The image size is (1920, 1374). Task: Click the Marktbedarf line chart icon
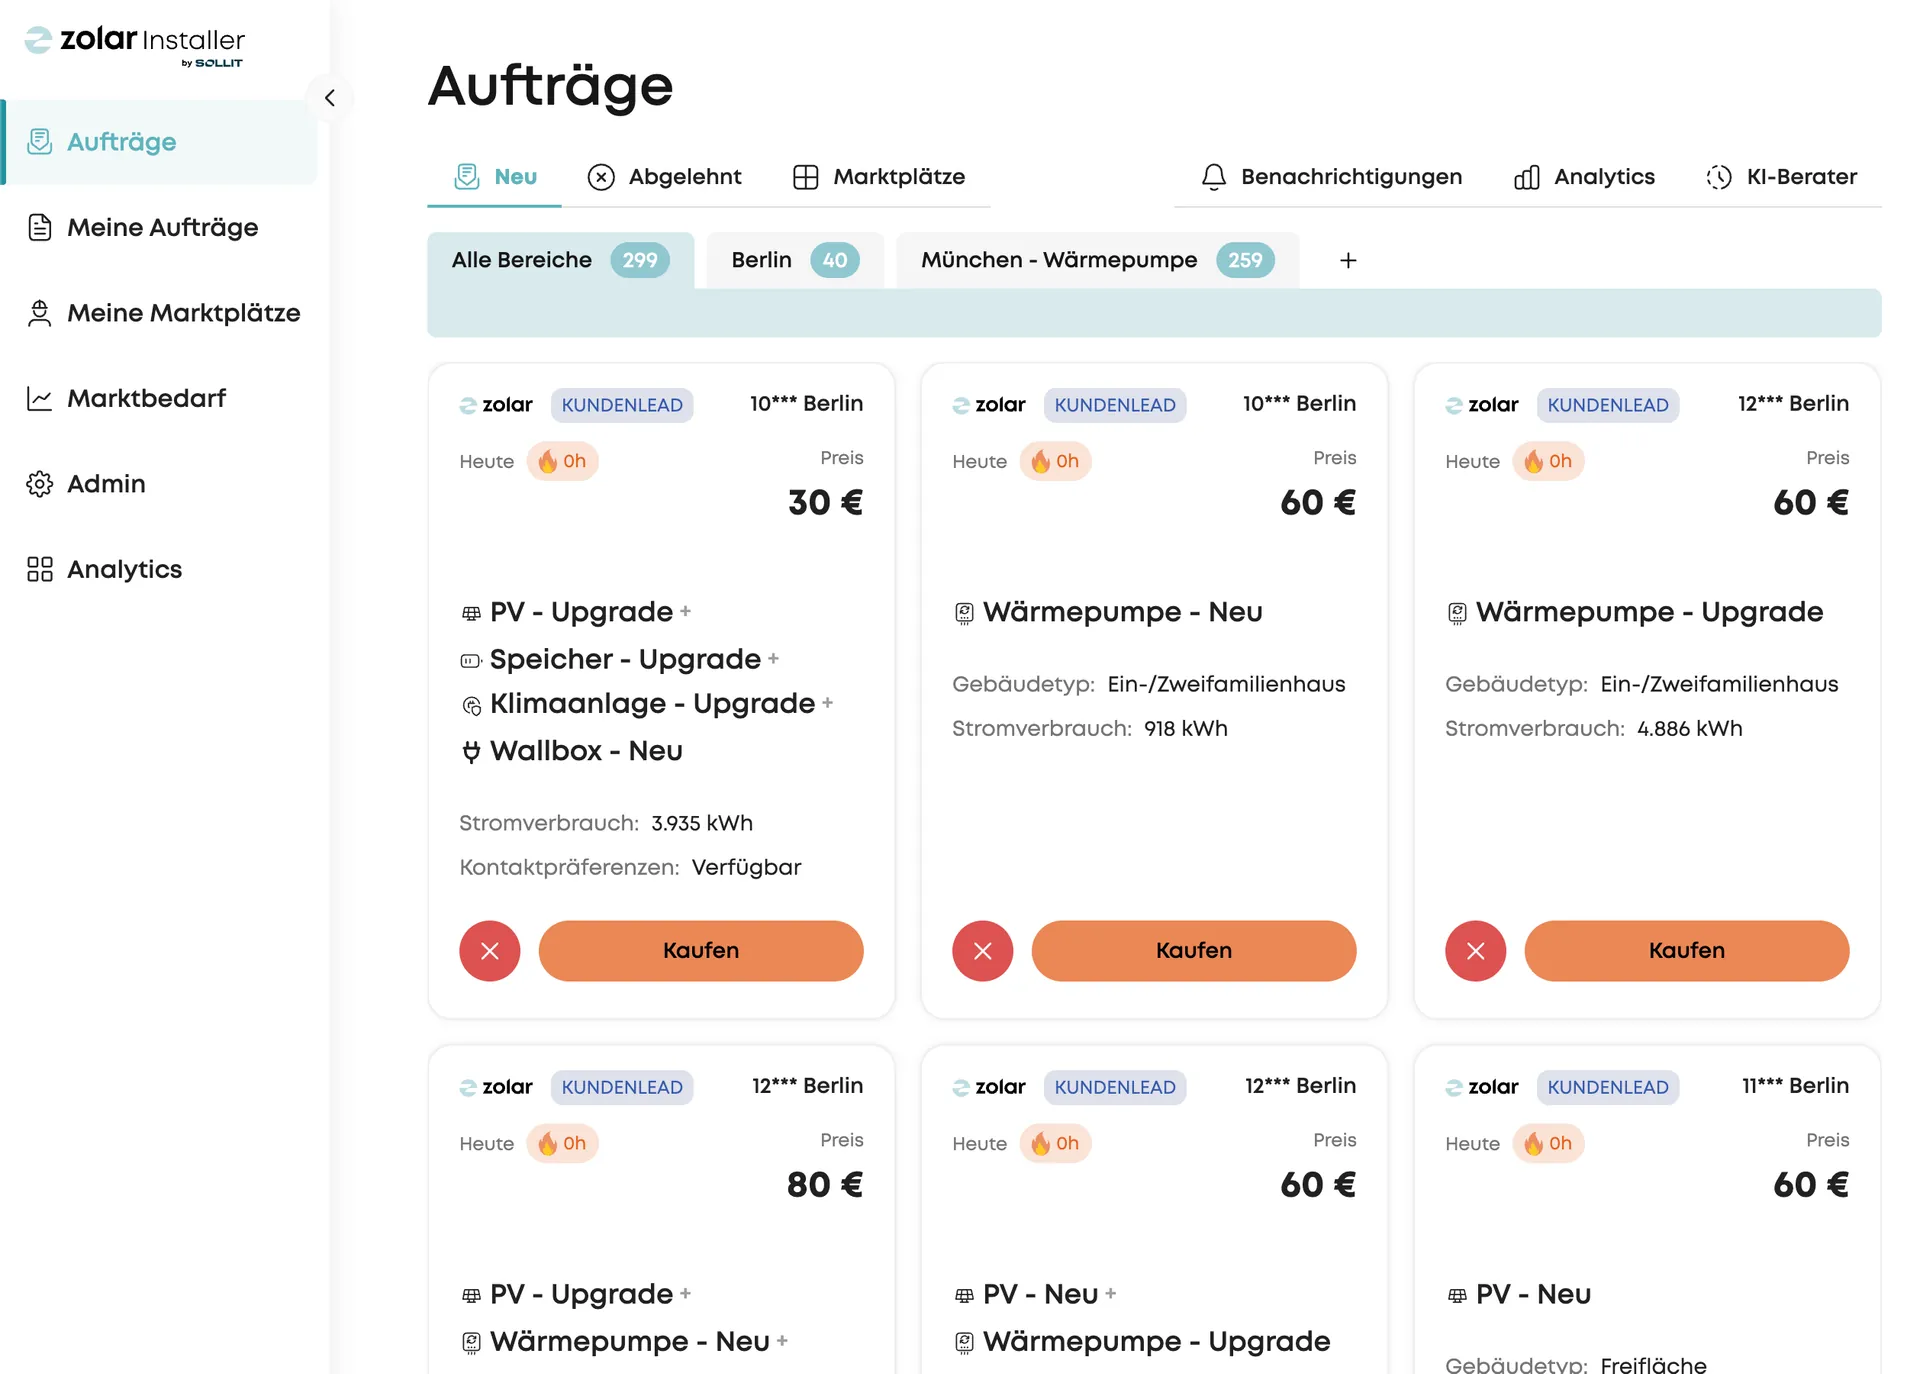[x=40, y=398]
